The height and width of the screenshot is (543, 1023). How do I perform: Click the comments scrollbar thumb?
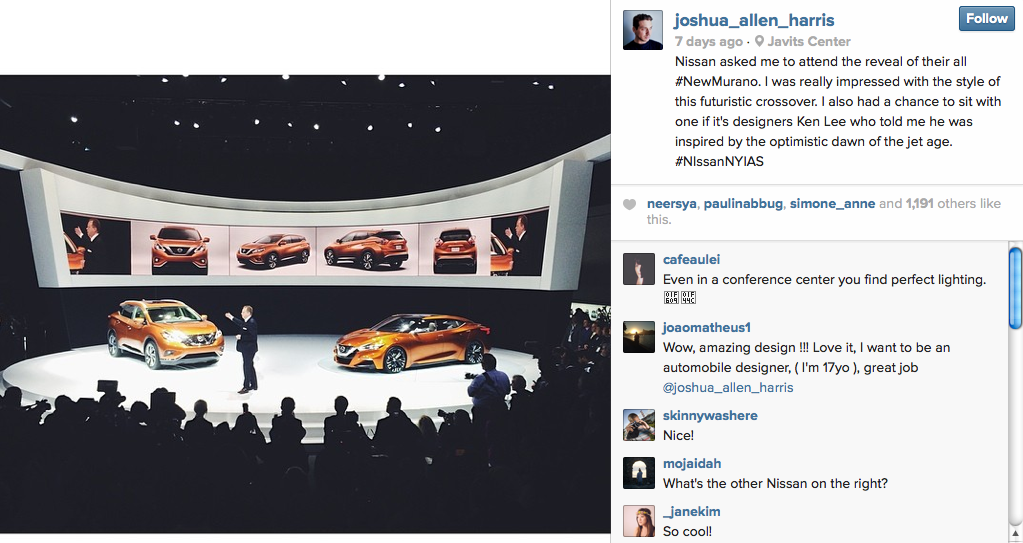coord(1015,288)
